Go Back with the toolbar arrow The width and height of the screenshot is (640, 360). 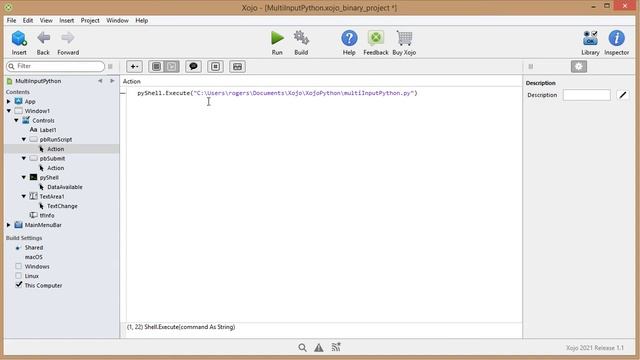[43, 38]
